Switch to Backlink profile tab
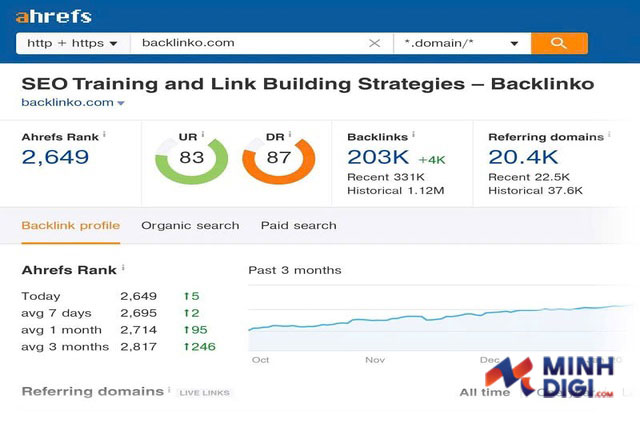Screen dimensions: 640x423 point(71,225)
